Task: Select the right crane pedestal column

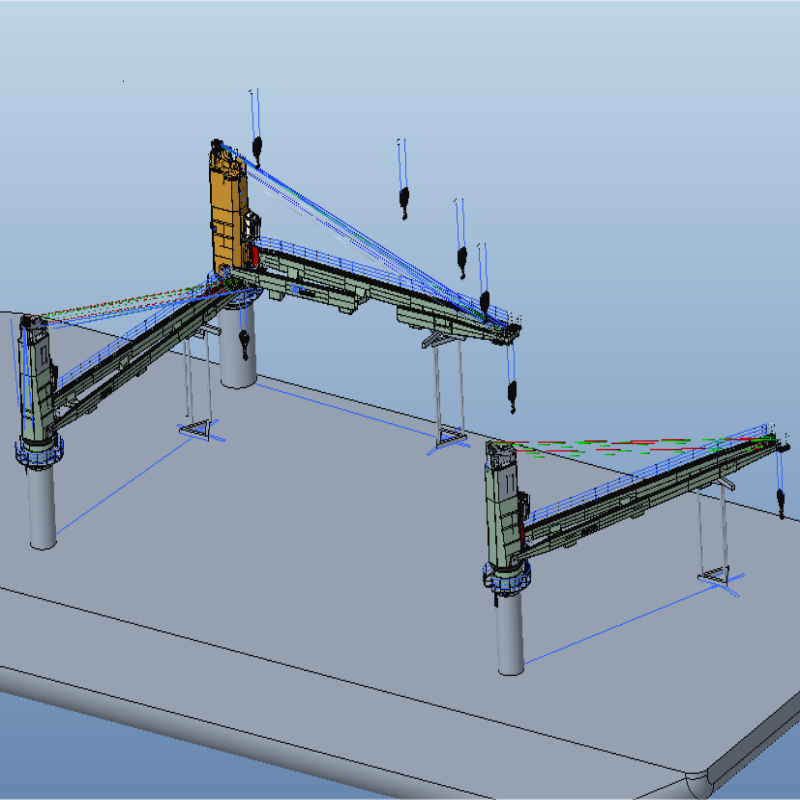Action: pos(510,632)
